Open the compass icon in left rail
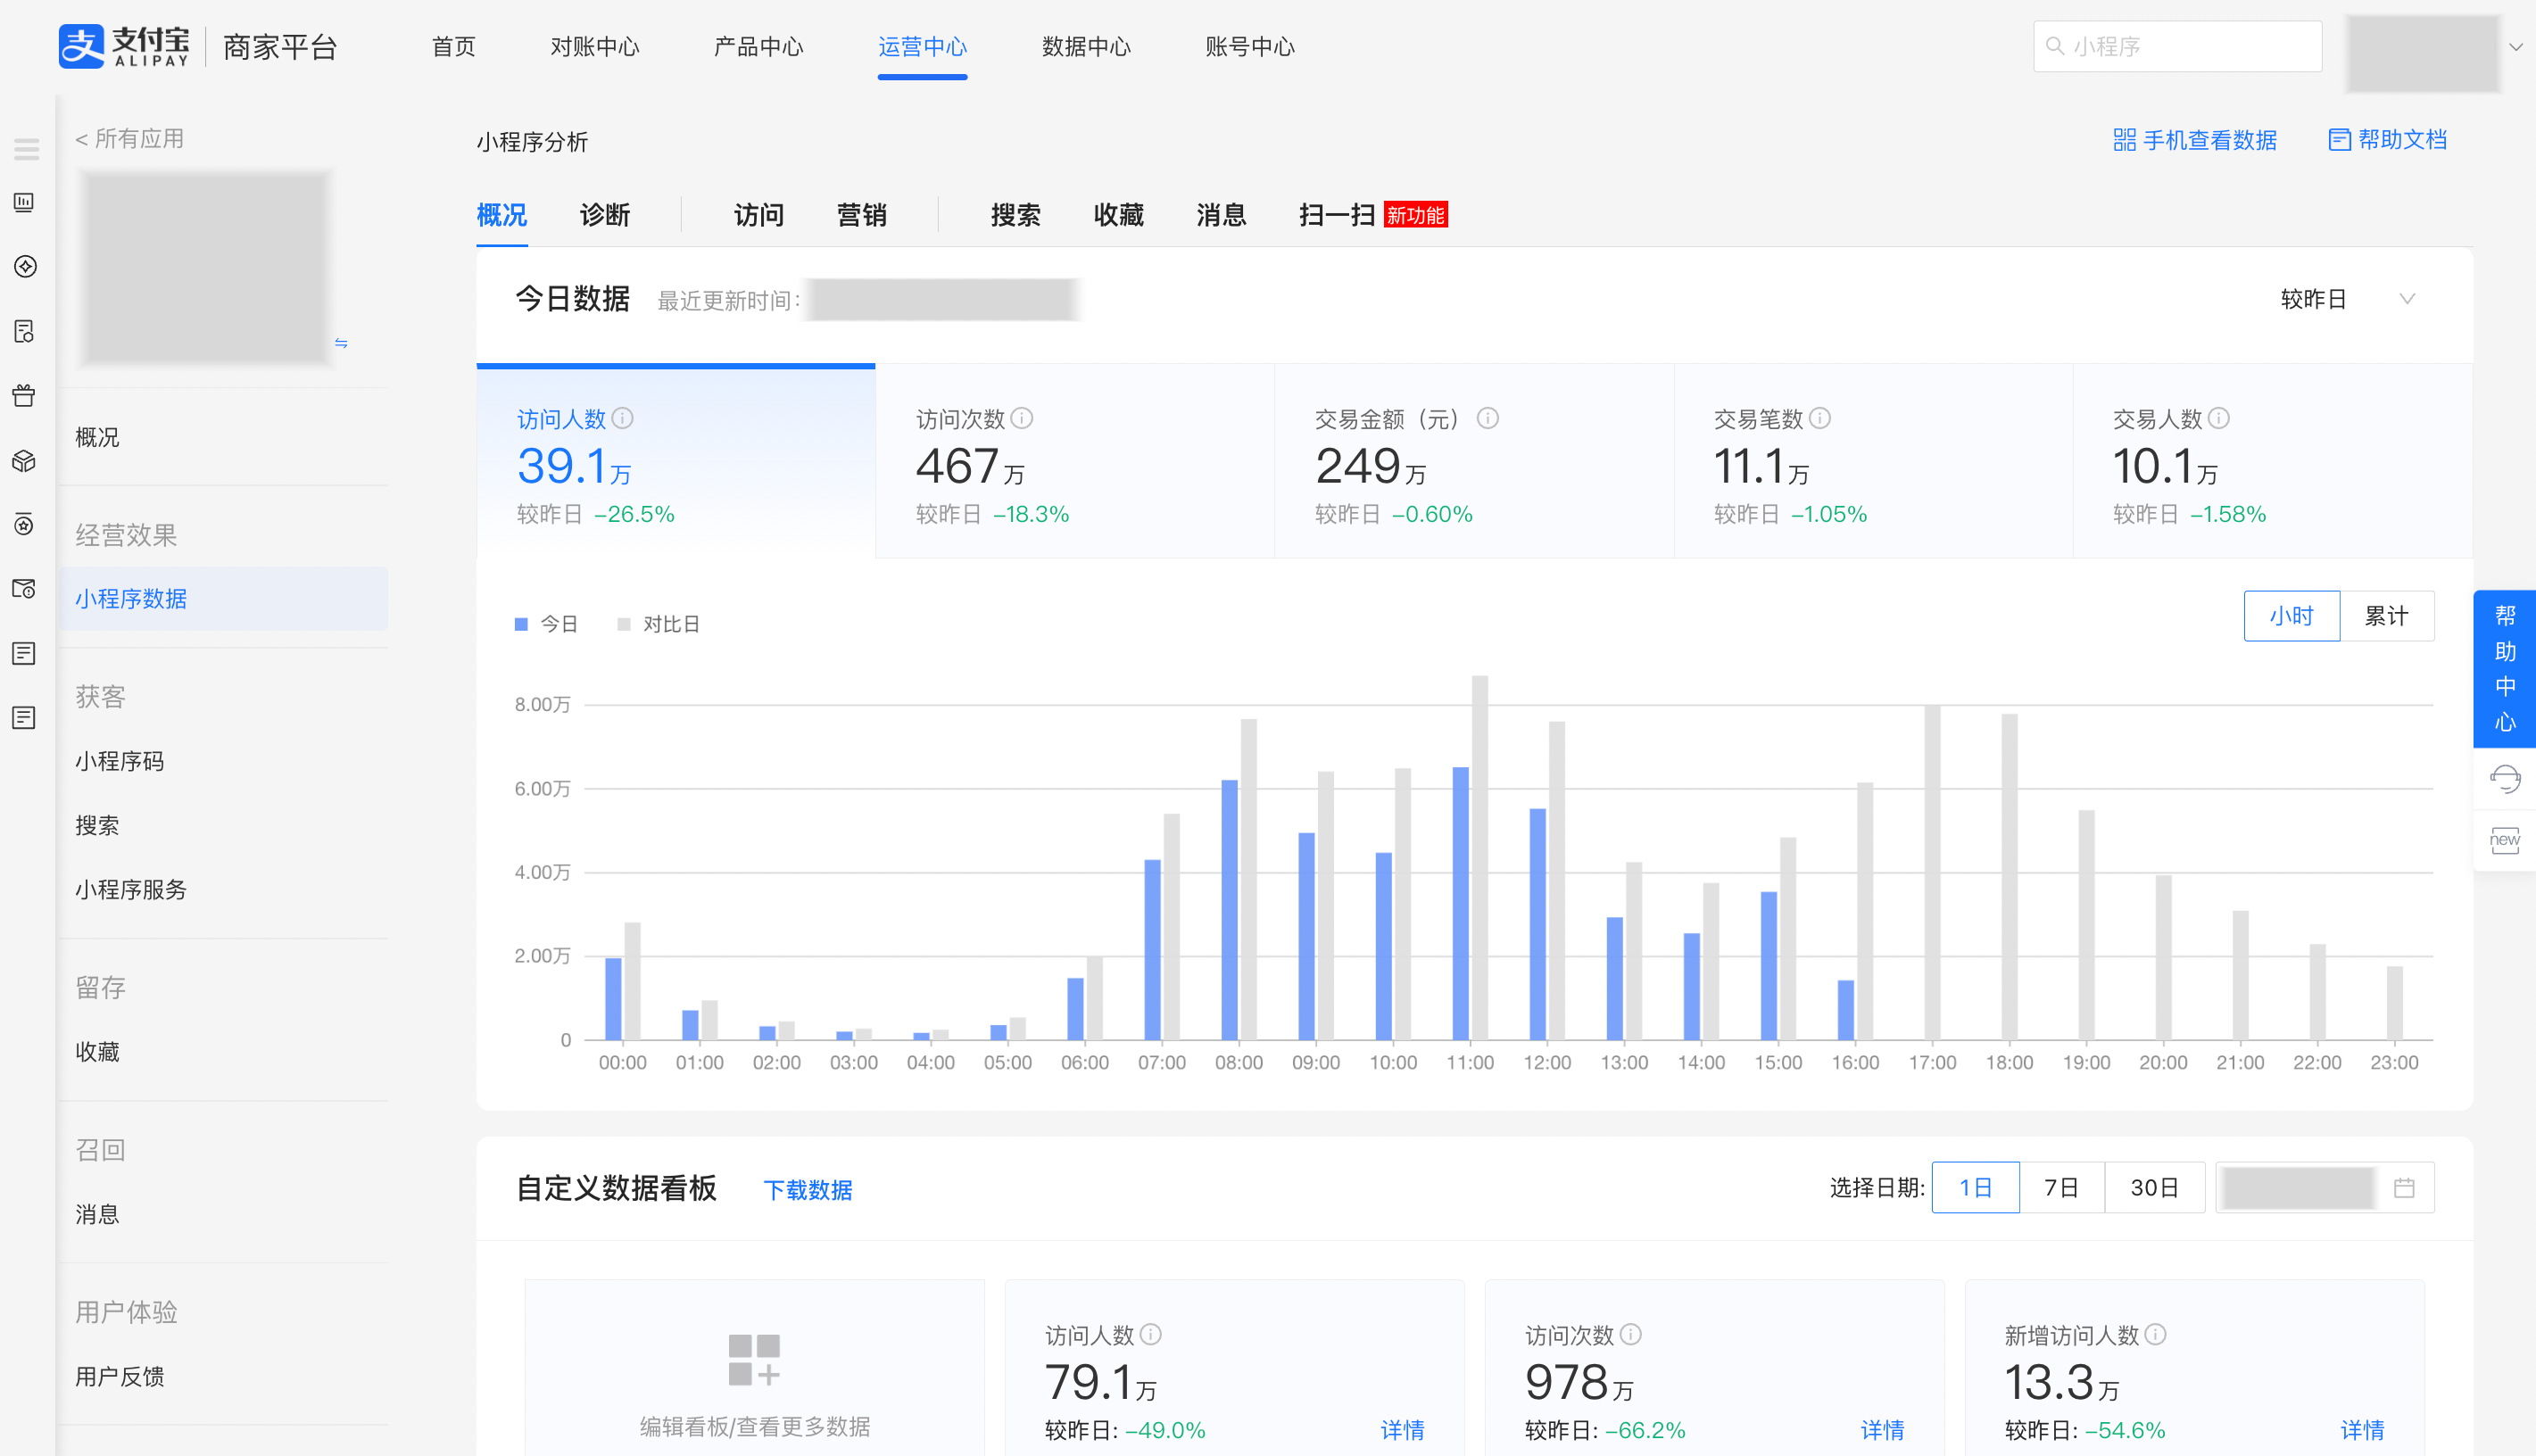2536x1456 pixels. click(25, 267)
